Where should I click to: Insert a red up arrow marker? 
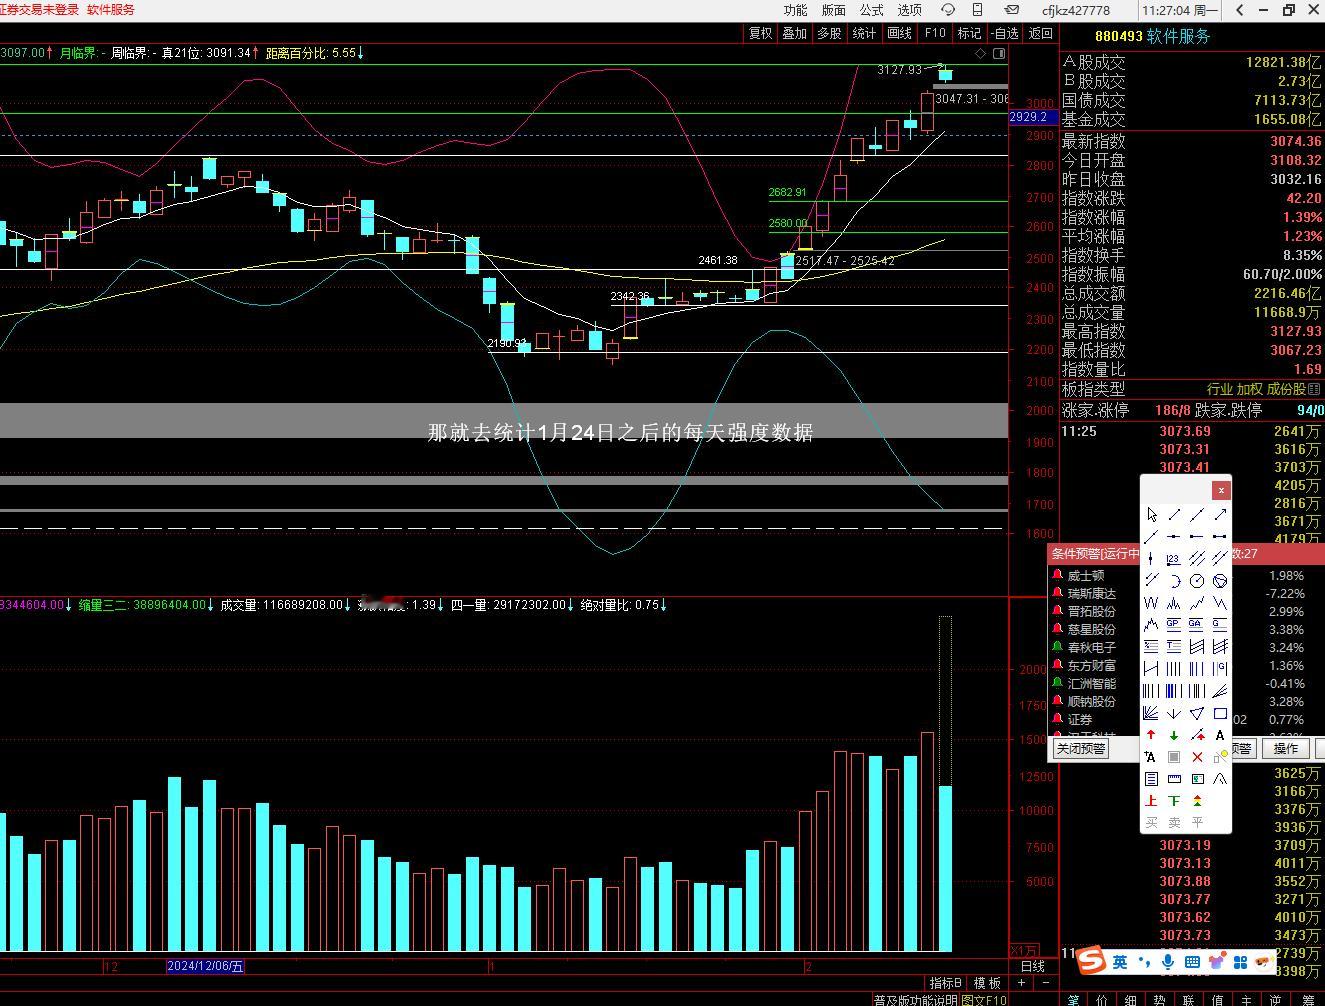pos(1151,735)
